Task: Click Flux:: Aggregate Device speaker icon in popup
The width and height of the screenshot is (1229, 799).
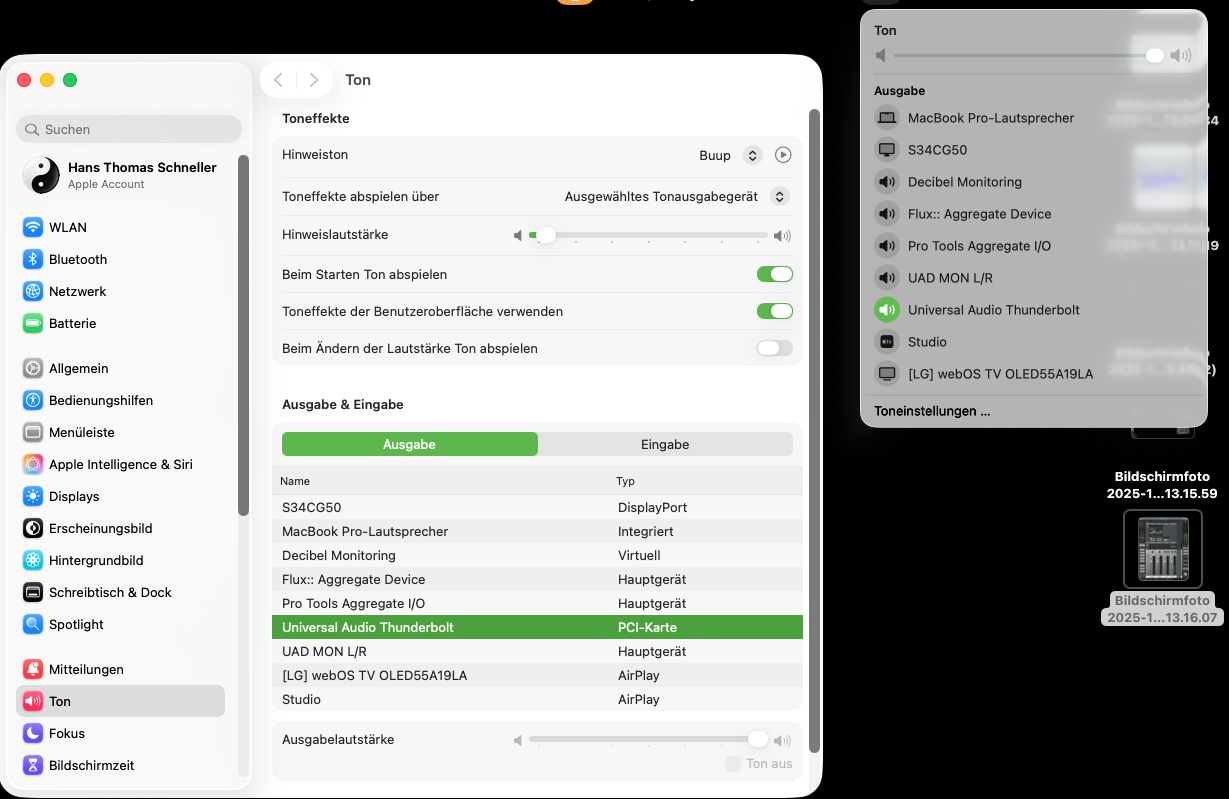Action: point(886,214)
